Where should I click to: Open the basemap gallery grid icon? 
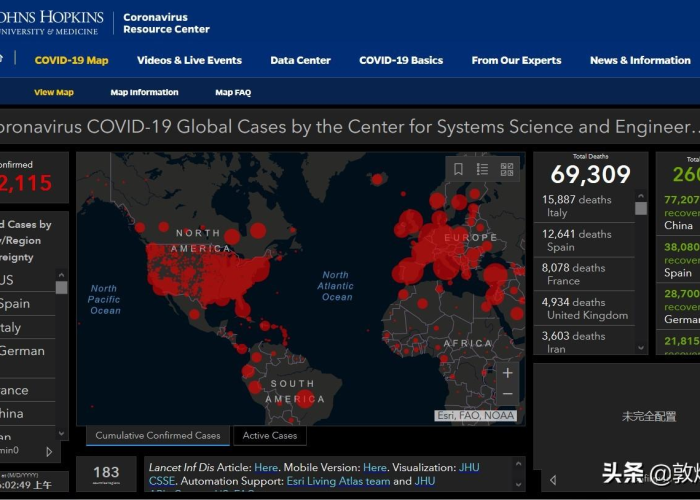tap(507, 169)
